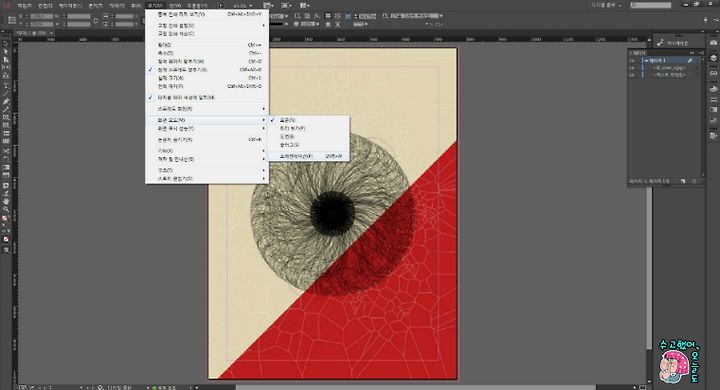The height and width of the screenshot is (390, 720).
Task: Select the Content Collector tool
Action: coord(6,76)
